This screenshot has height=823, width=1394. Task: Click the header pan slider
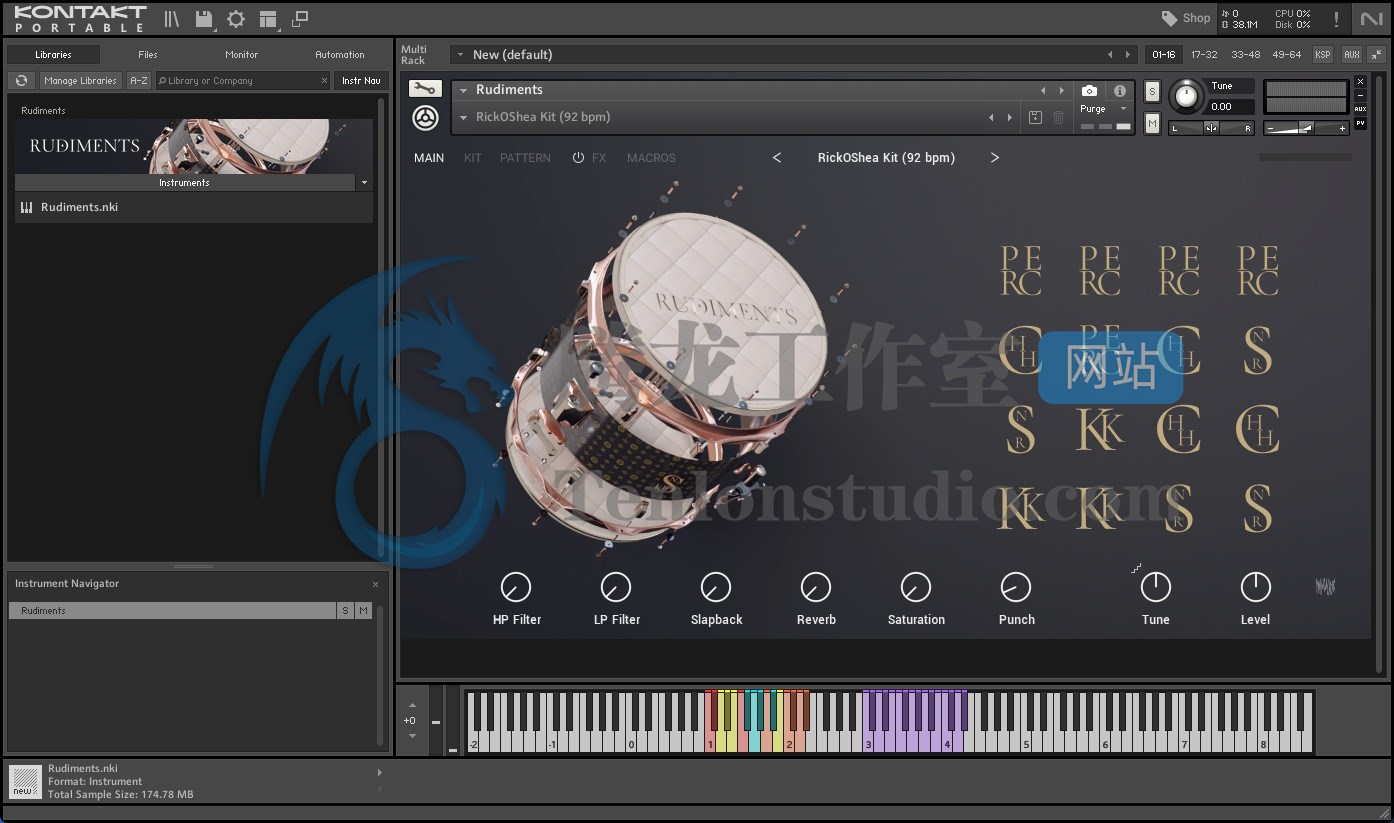point(1211,128)
